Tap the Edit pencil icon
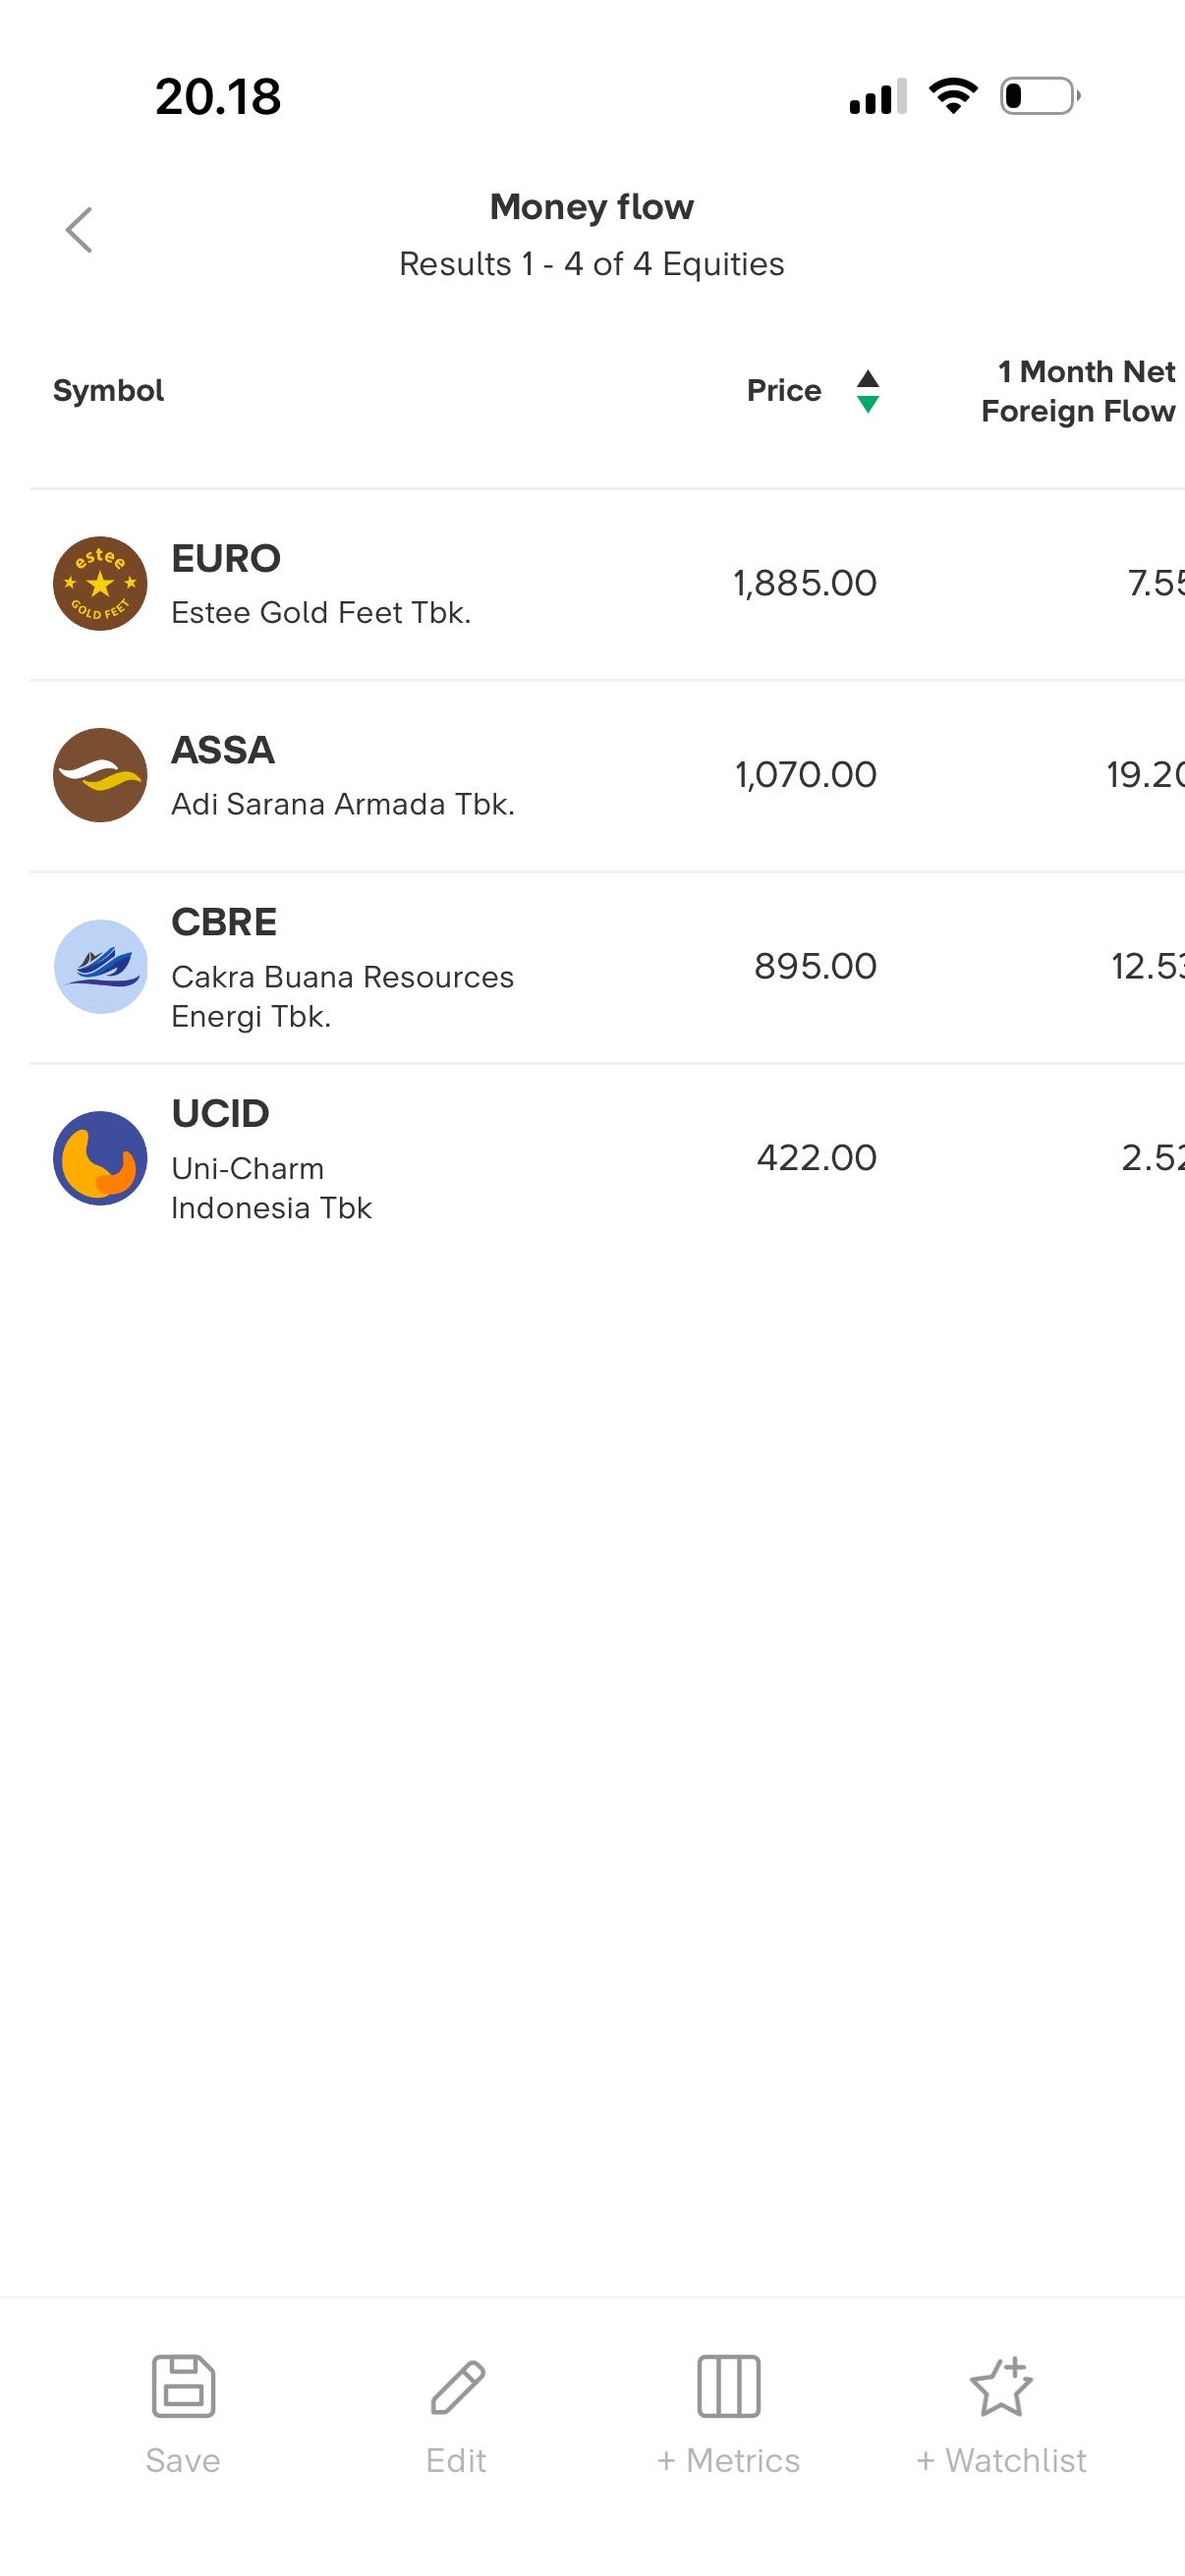 pyautogui.click(x=457, y=2386)
